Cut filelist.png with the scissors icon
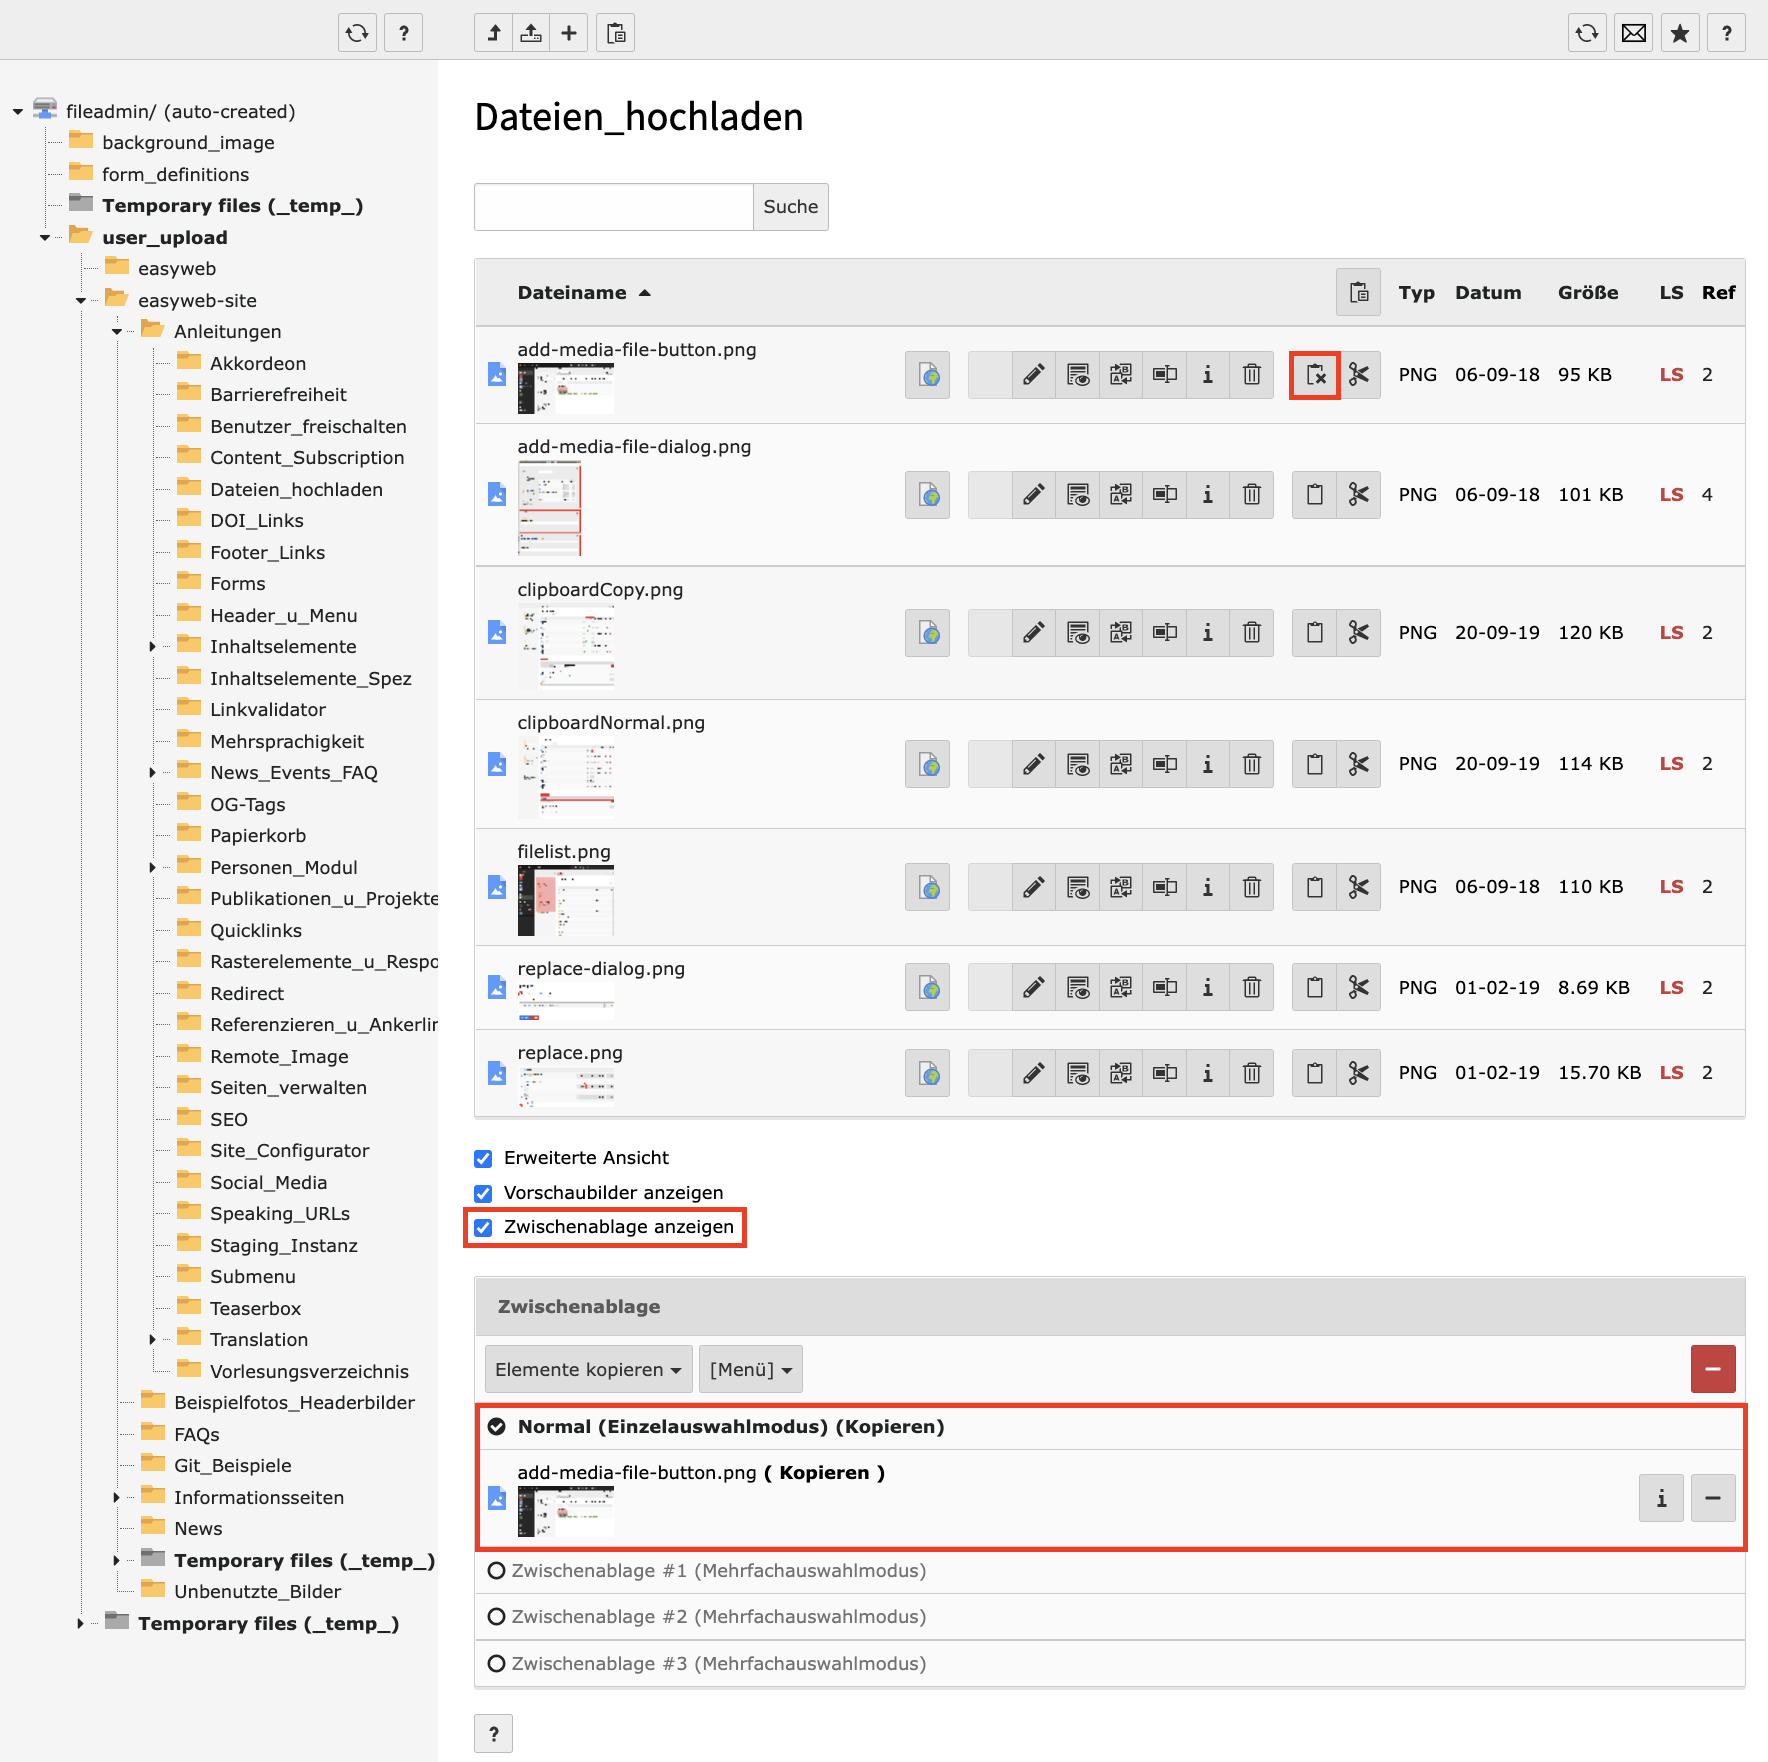The width and height of the screenshot is (1768, 1762). click(1358, 887)
